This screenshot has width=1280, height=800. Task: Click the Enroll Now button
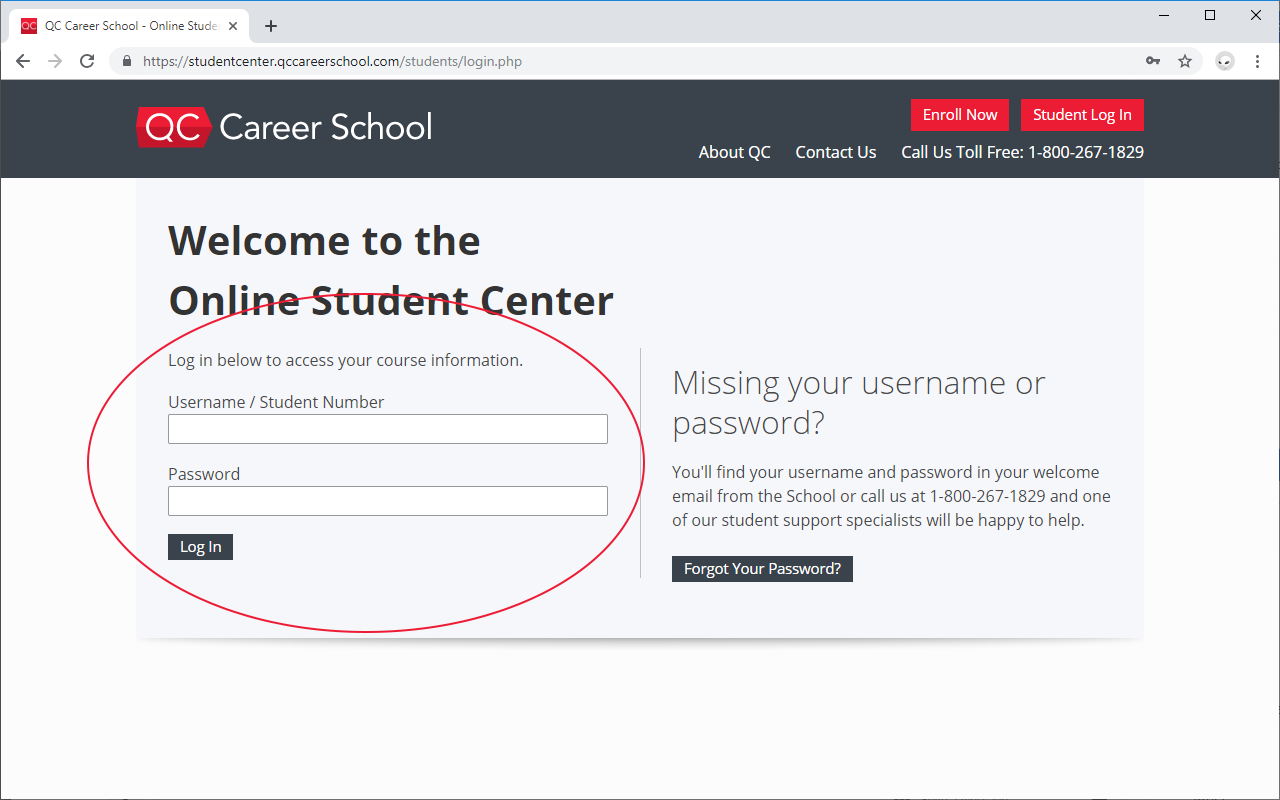pos(960,115)
